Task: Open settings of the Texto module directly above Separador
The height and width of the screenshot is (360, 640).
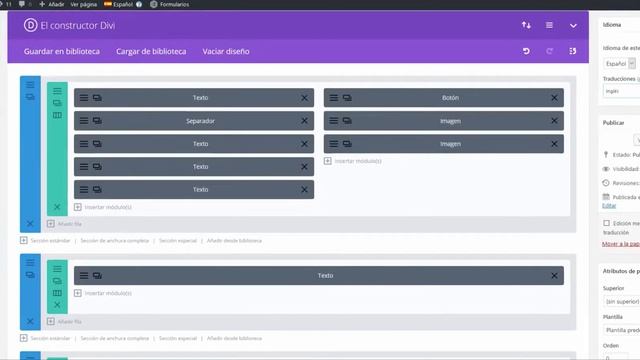Action: pos(84,98)
